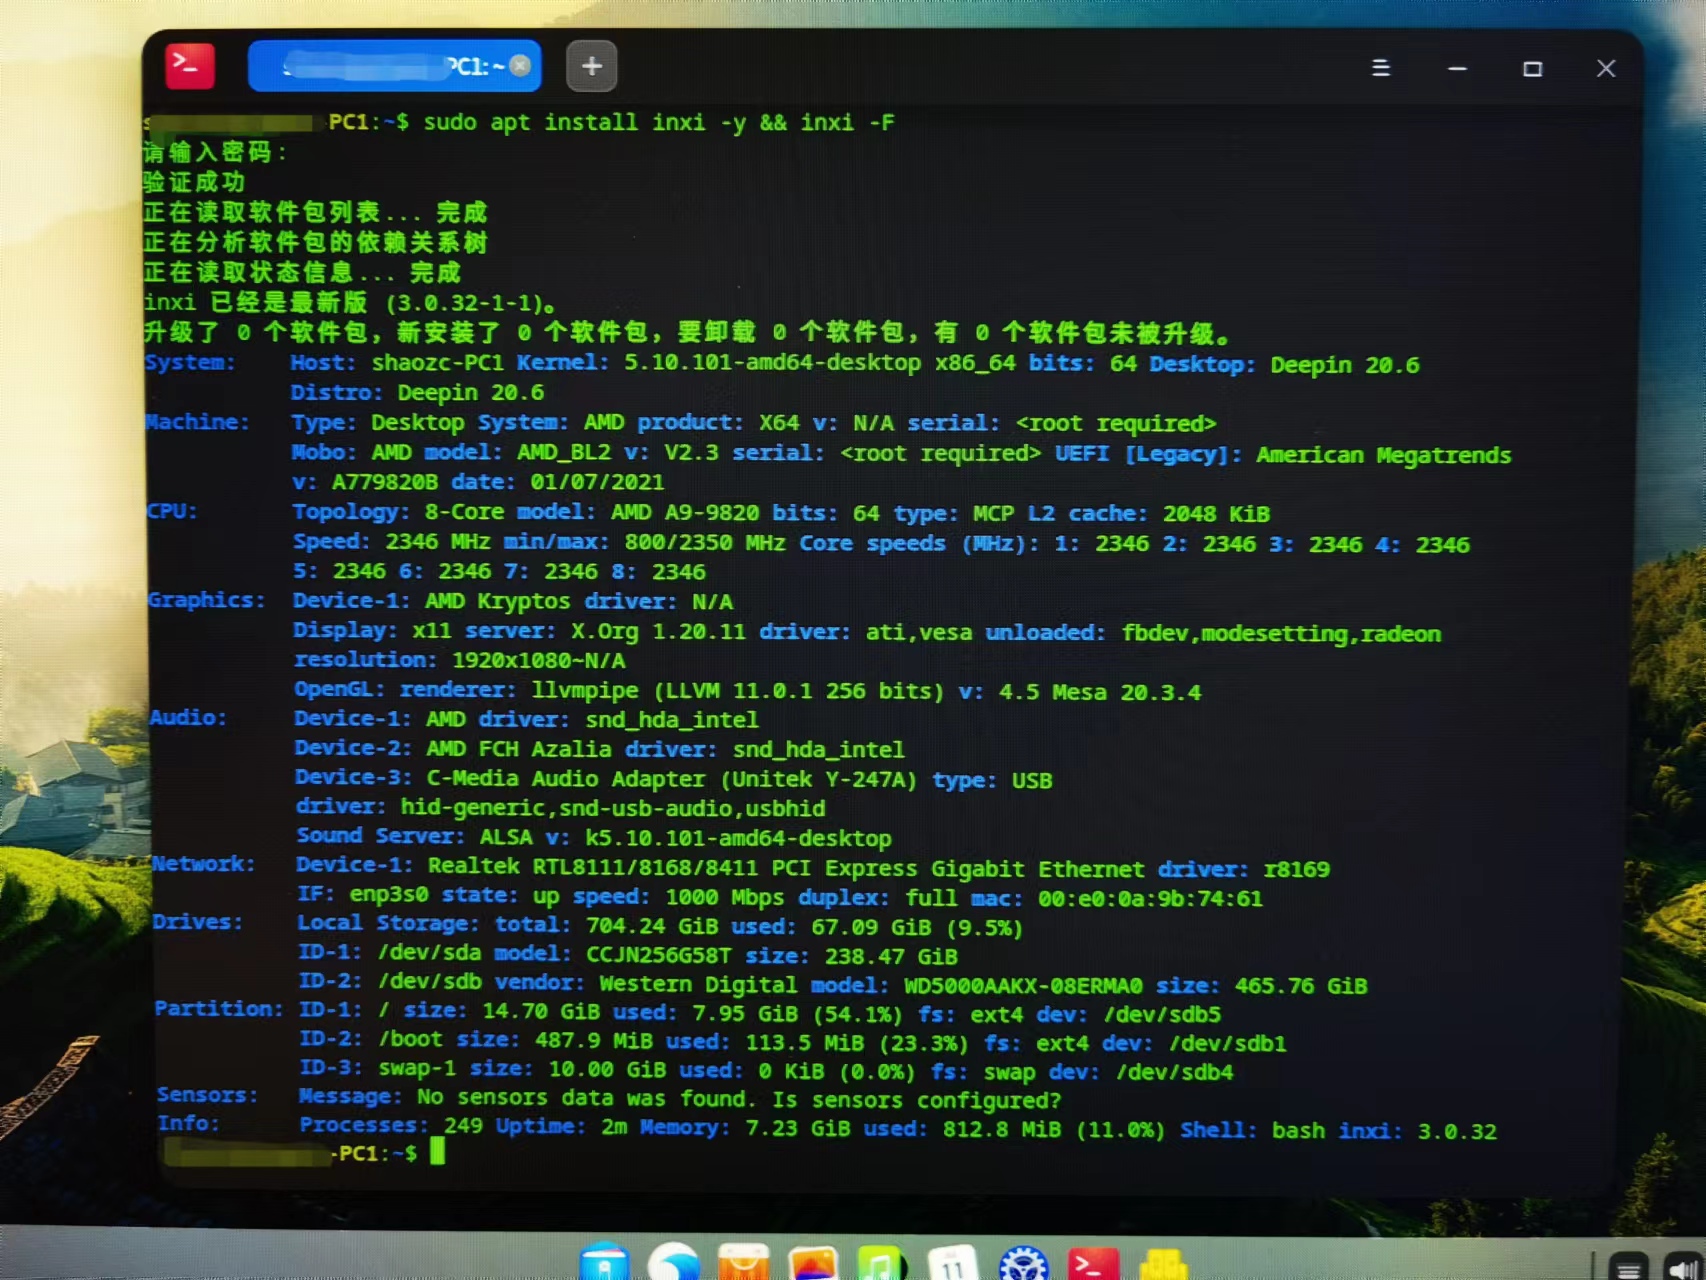Click 'C-Media Audio Adapter' device text
1706x1280 pixels.
[566, 778]
